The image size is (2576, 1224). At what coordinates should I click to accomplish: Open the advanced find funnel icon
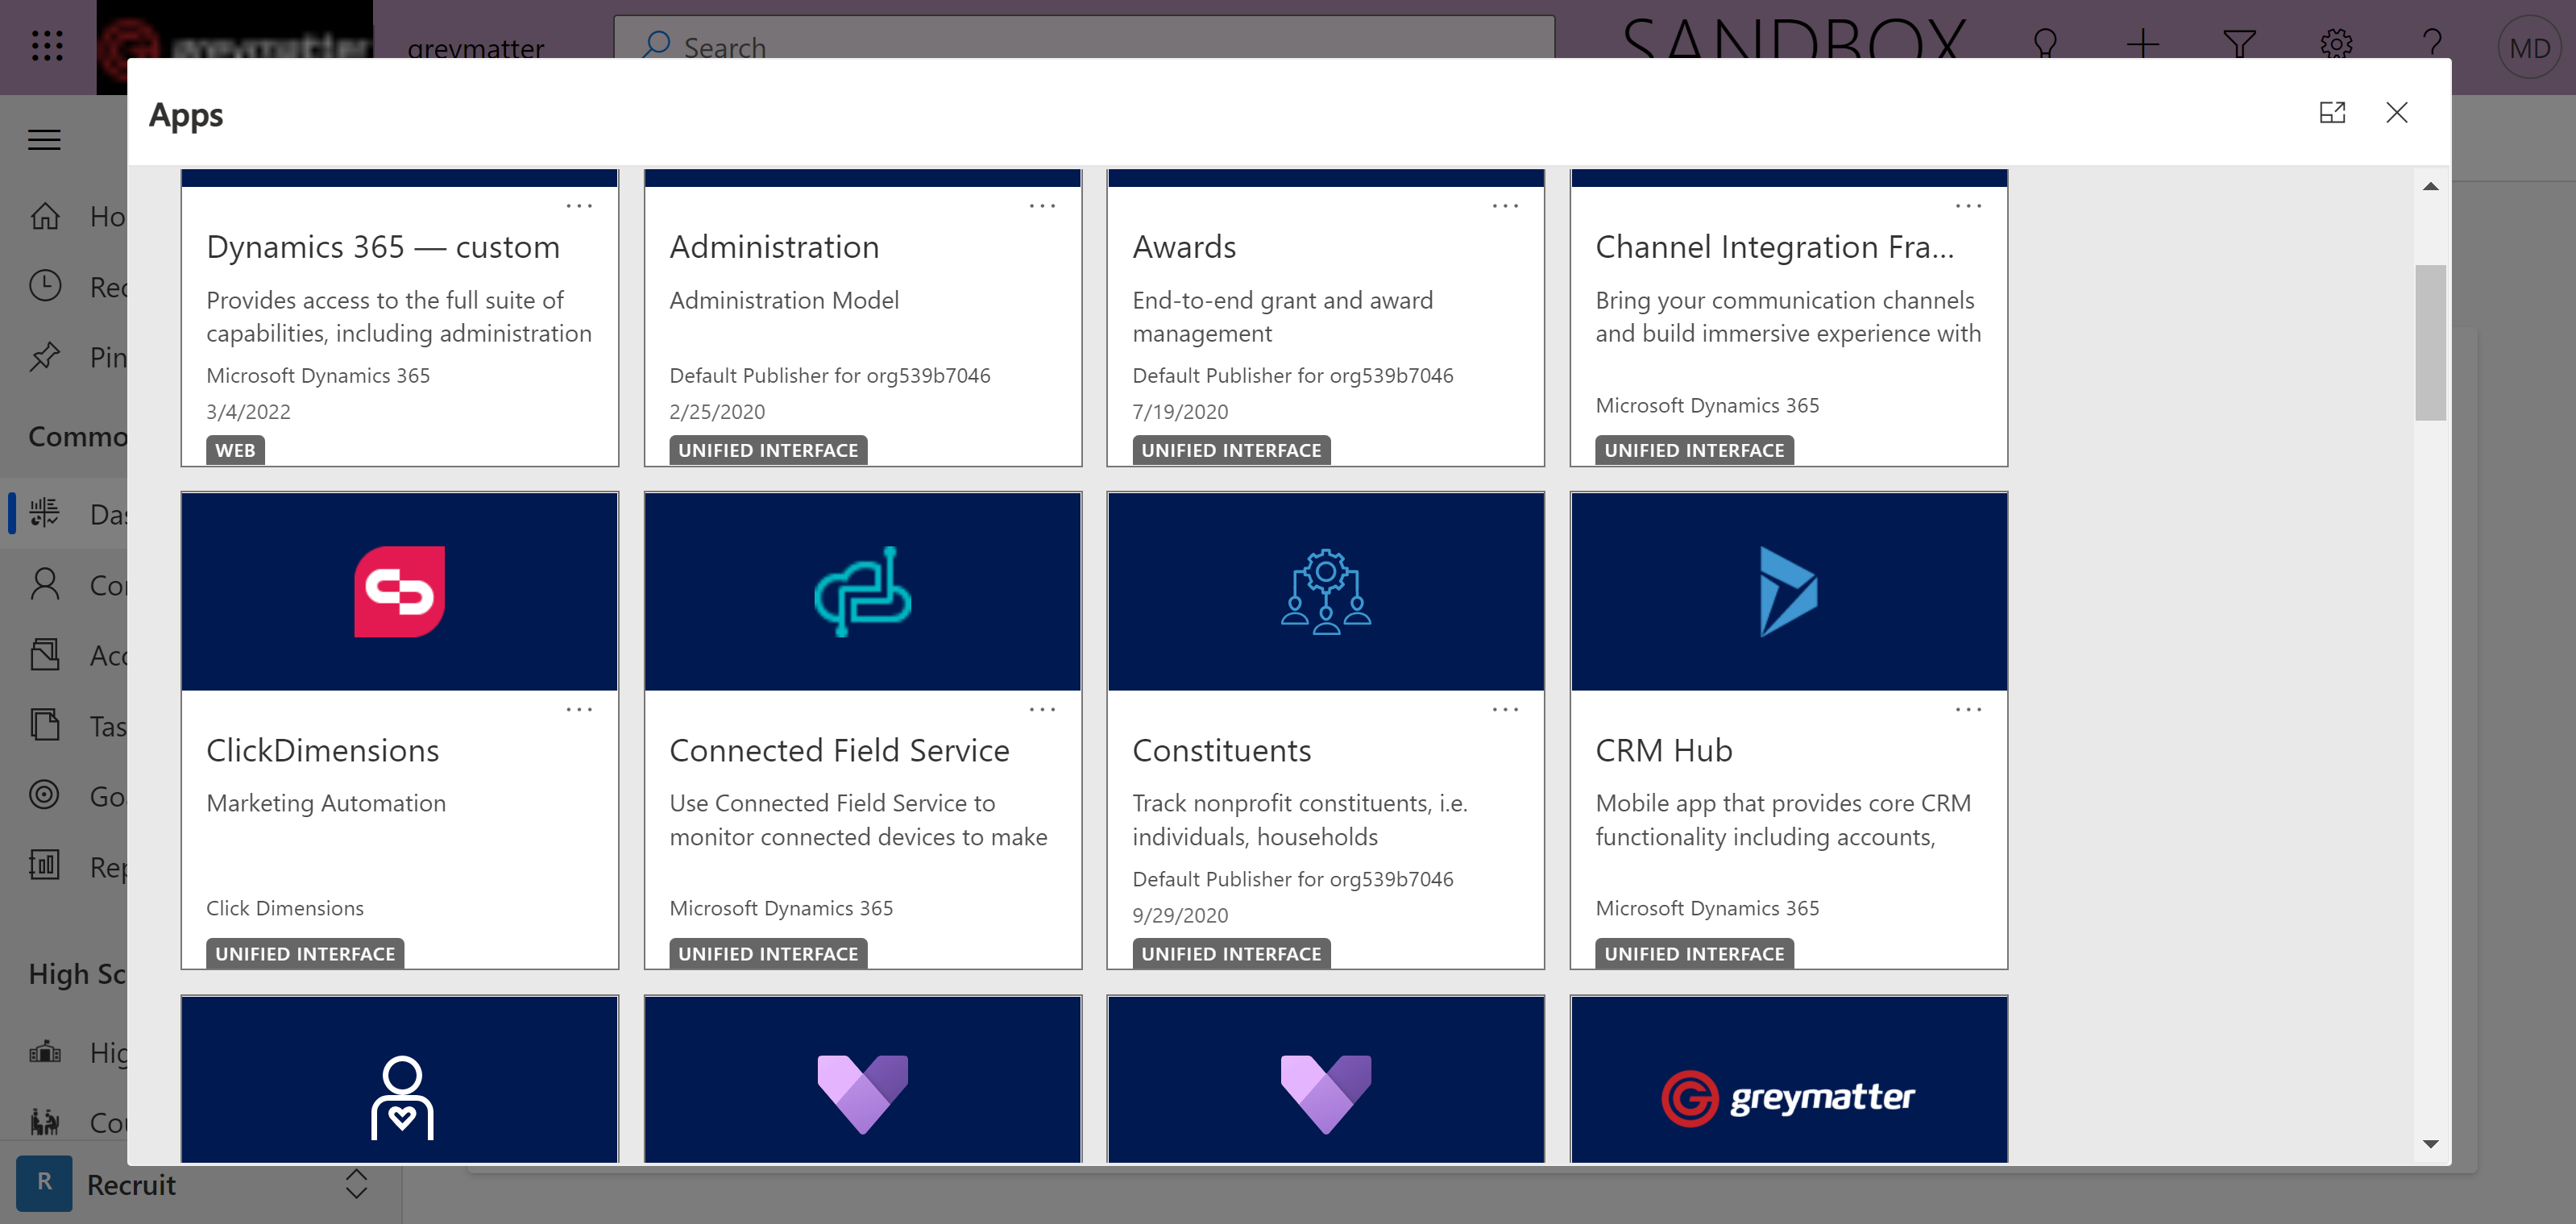tap(2239, 45)
